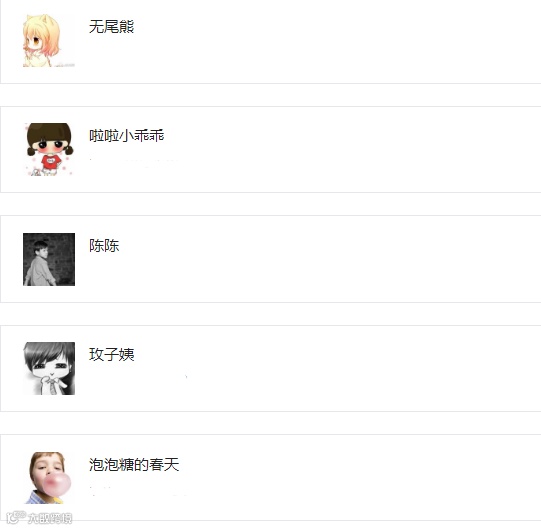Click the bubble gum boy avatar
541x530 pixels.
click(49, 478)
